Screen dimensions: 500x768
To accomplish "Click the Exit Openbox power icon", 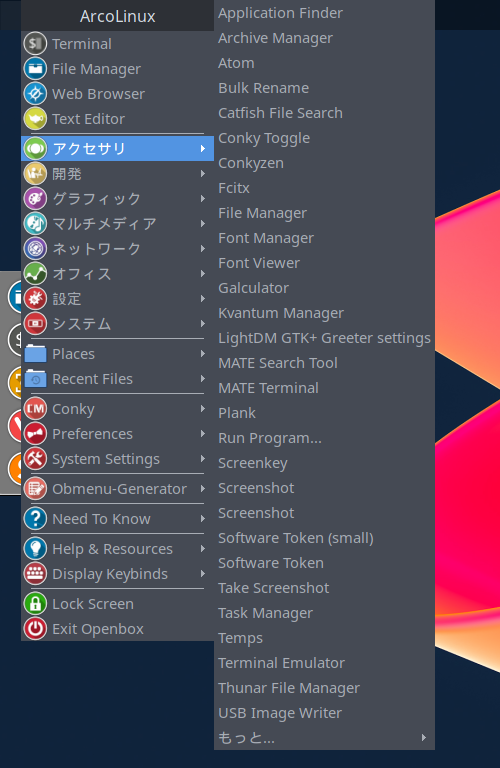I will pos(35,628).
